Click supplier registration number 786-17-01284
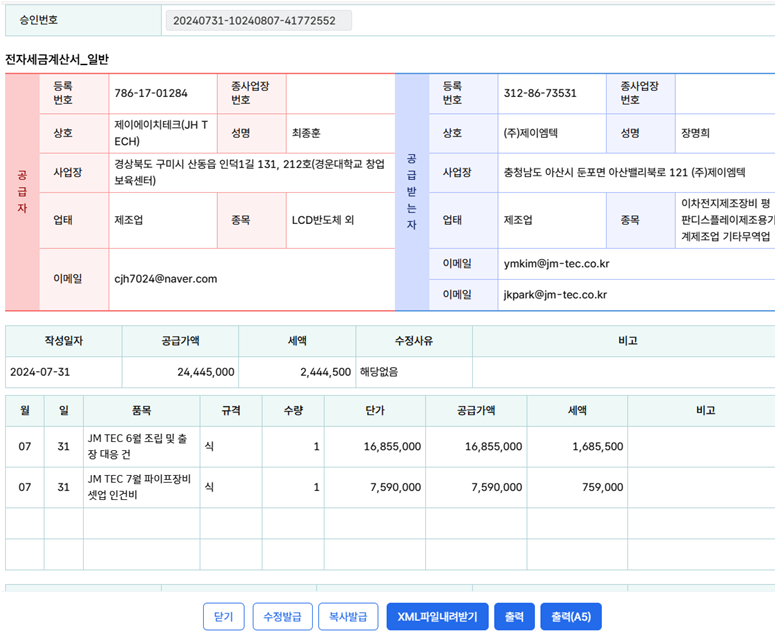The height and width of the screenshot is (641, 776). [151, 93]
